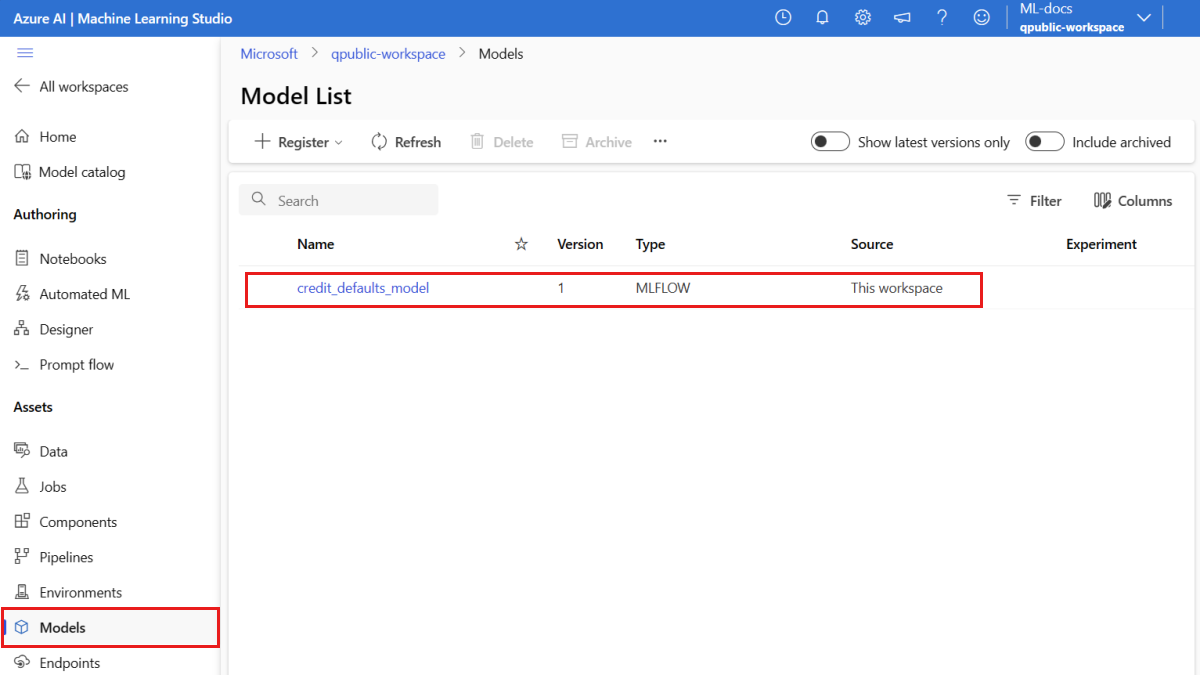Navigate to the Endpoints section
Screen dimensions: 1200x675
click(68, 662)
